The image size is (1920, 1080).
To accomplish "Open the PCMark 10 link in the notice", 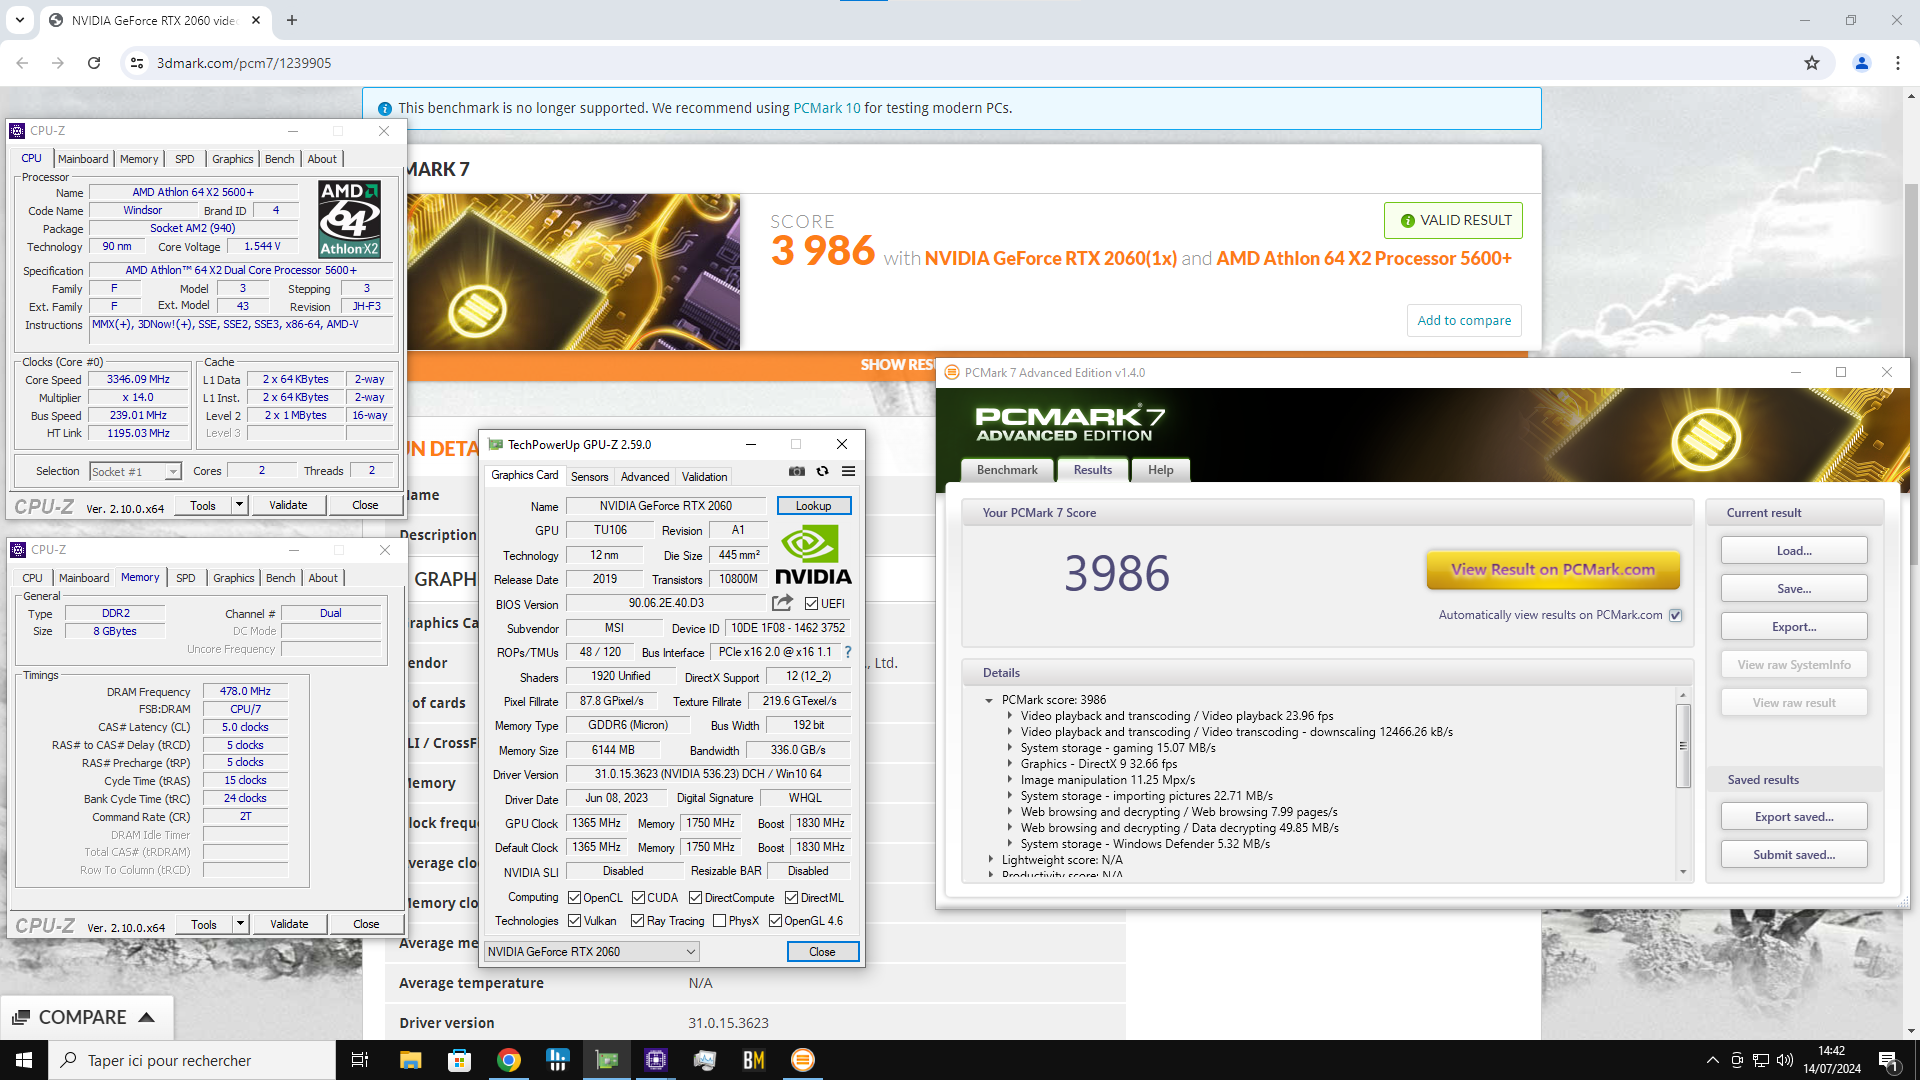I will pos(826,108).
